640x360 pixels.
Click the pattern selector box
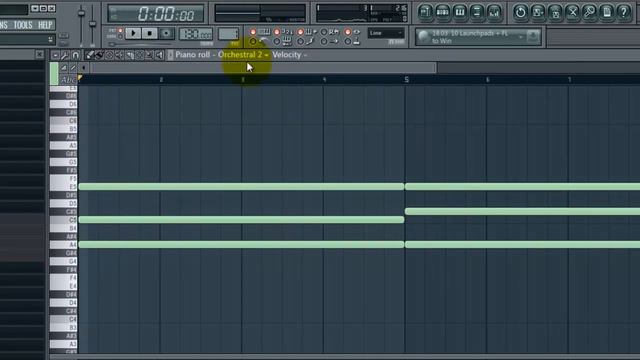[228, 33]
